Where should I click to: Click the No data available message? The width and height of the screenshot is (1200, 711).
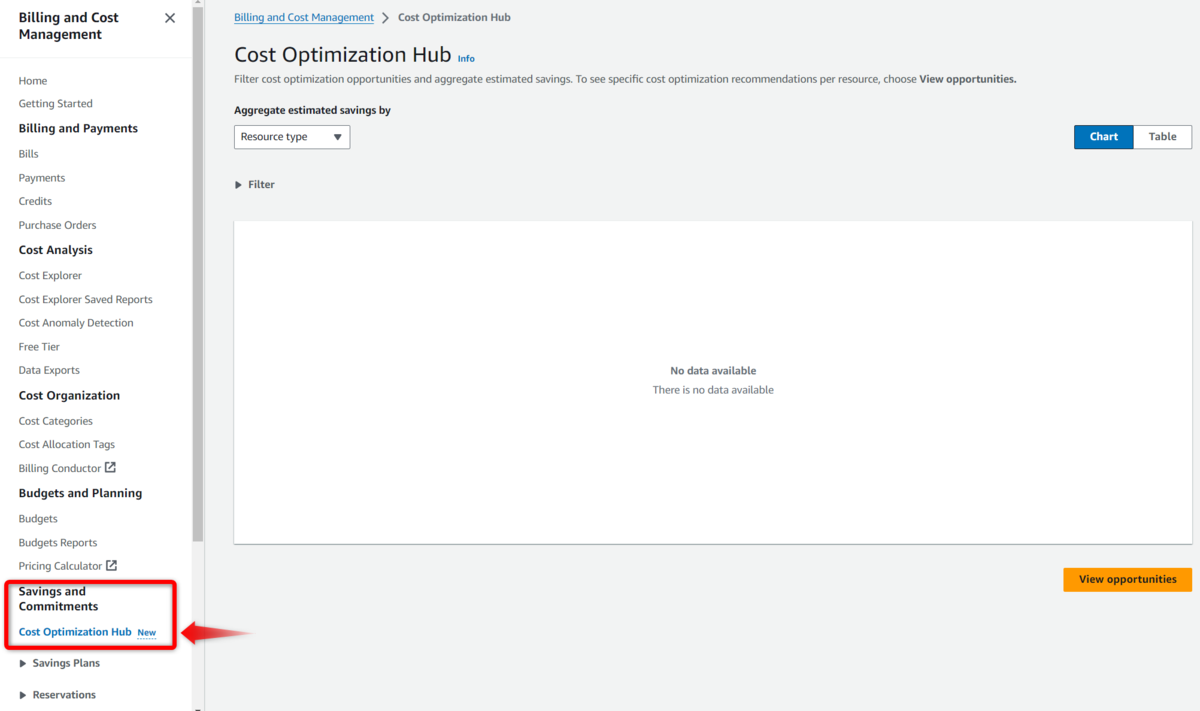pyautogui.click(x=713, y=371)
